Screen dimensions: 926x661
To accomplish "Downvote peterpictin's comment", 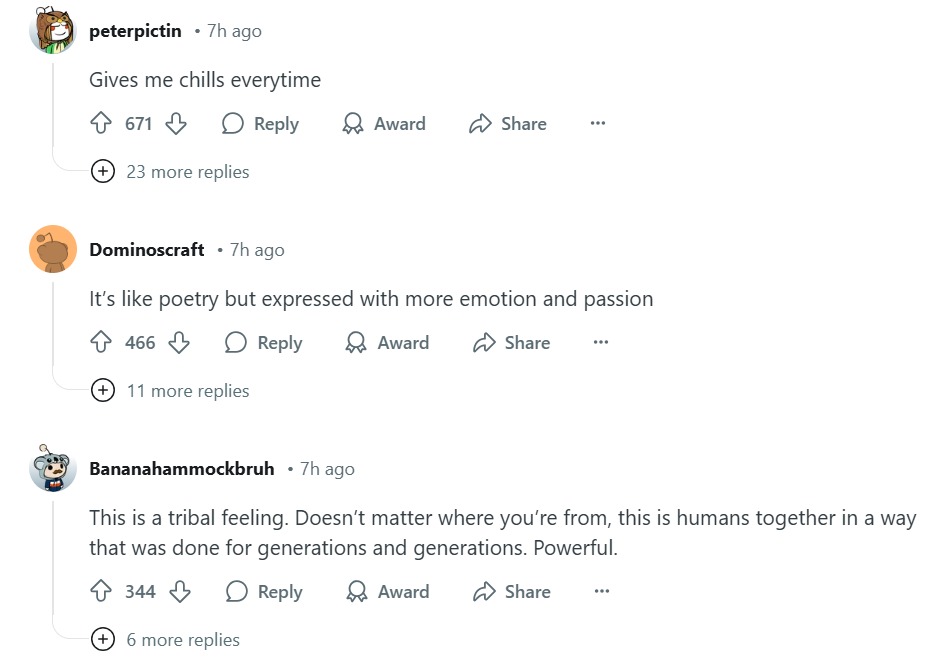I will coord(176,124).
